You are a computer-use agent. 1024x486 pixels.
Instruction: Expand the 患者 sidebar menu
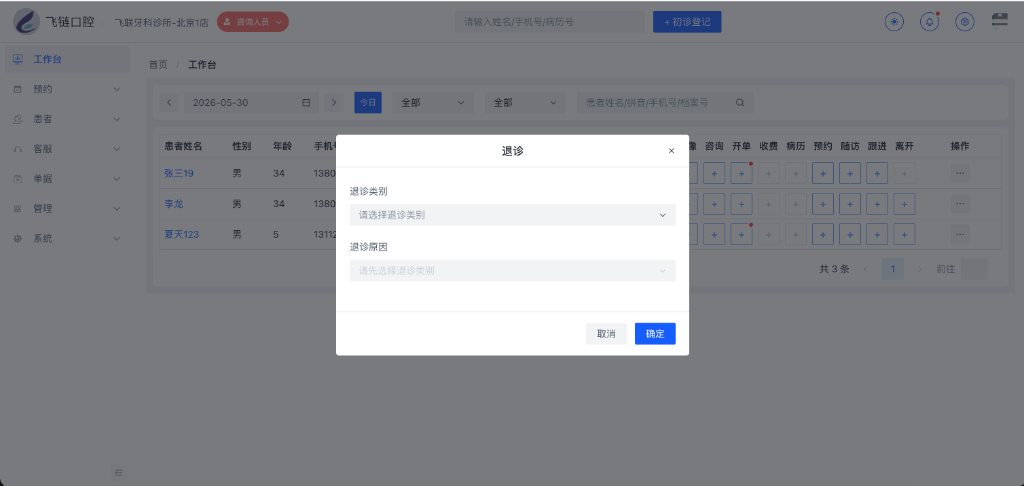tap(67, 120)
